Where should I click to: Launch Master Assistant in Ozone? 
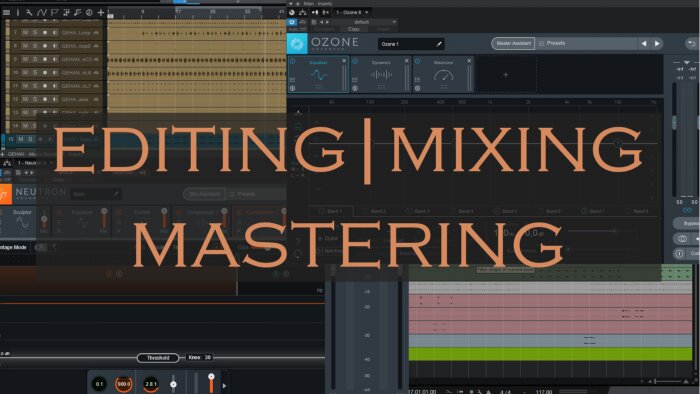pos(513,43)
